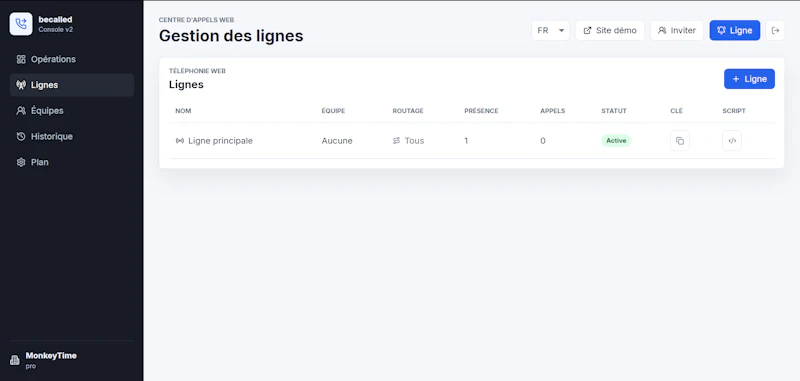Click the NOM column header

point(183,111)
